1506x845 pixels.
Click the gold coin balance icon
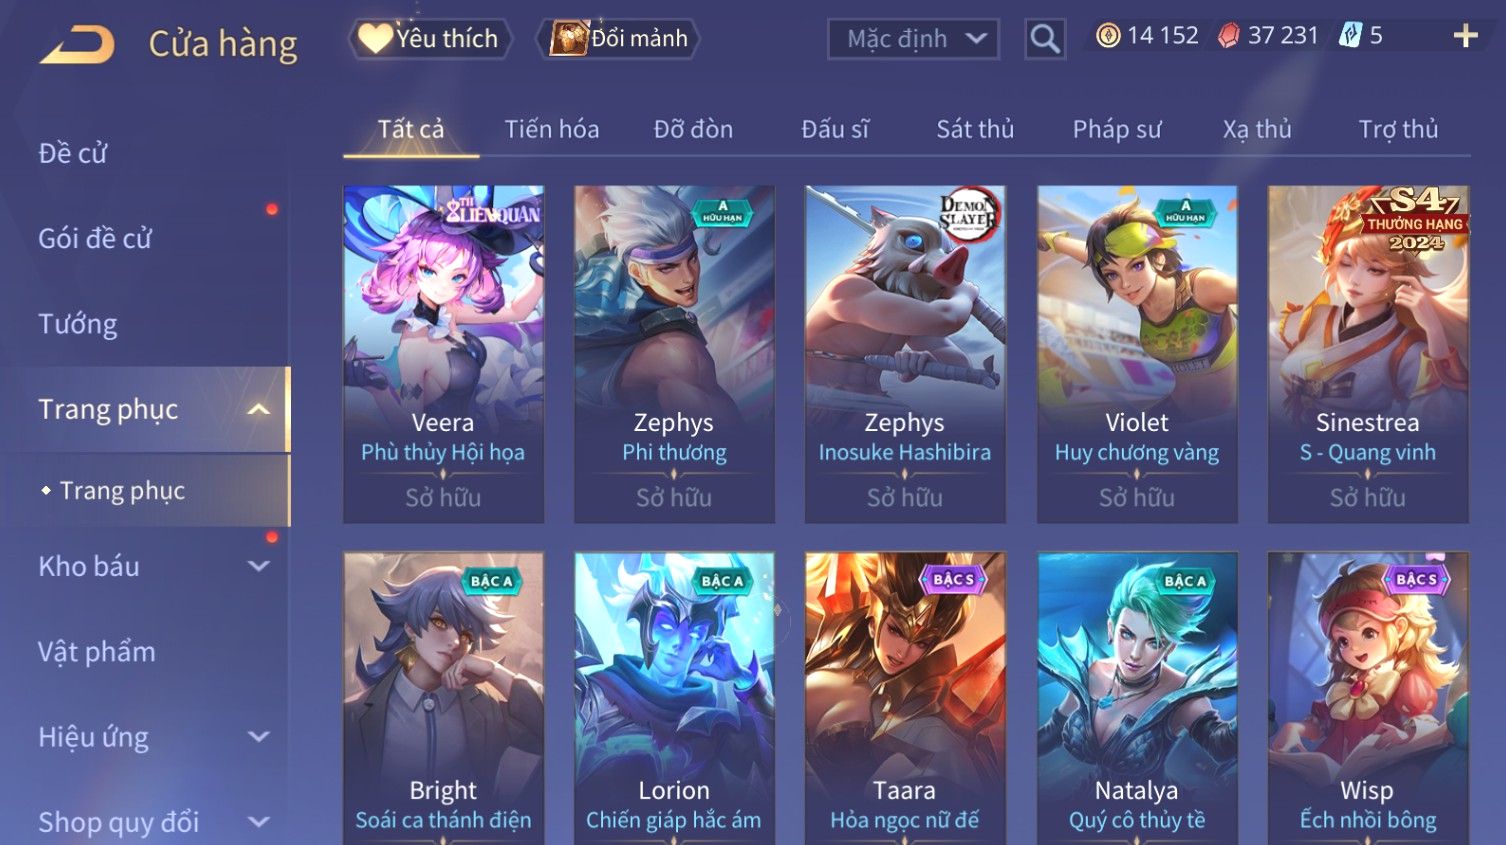pyautogui.click(x=1107, y=36)
